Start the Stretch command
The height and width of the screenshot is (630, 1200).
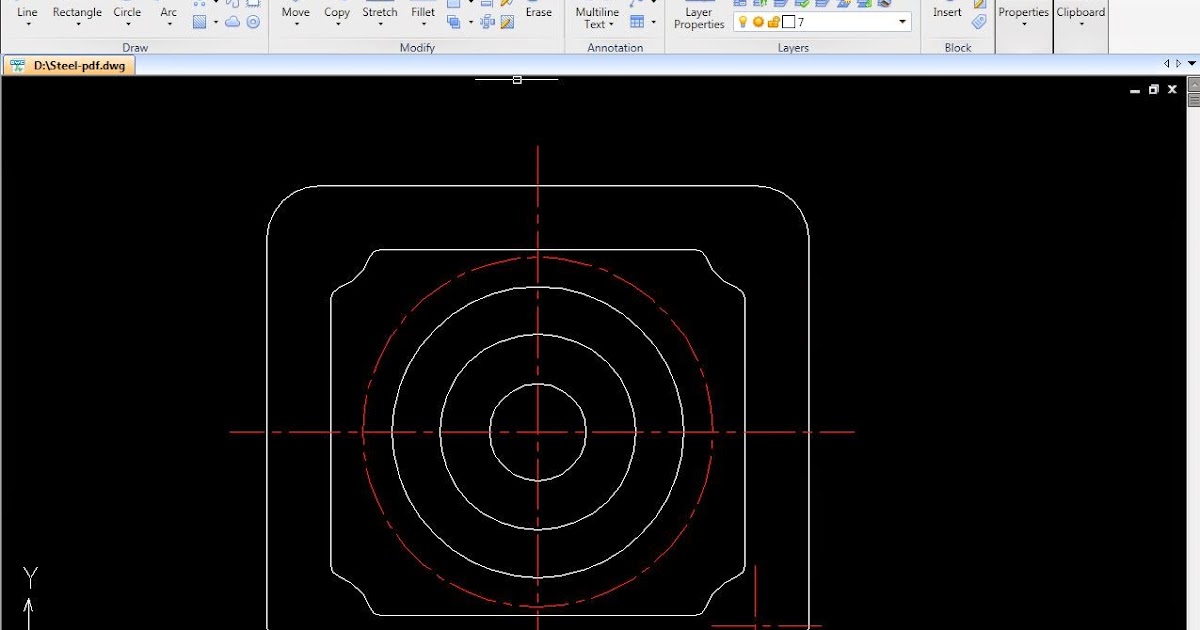(380, 13)
